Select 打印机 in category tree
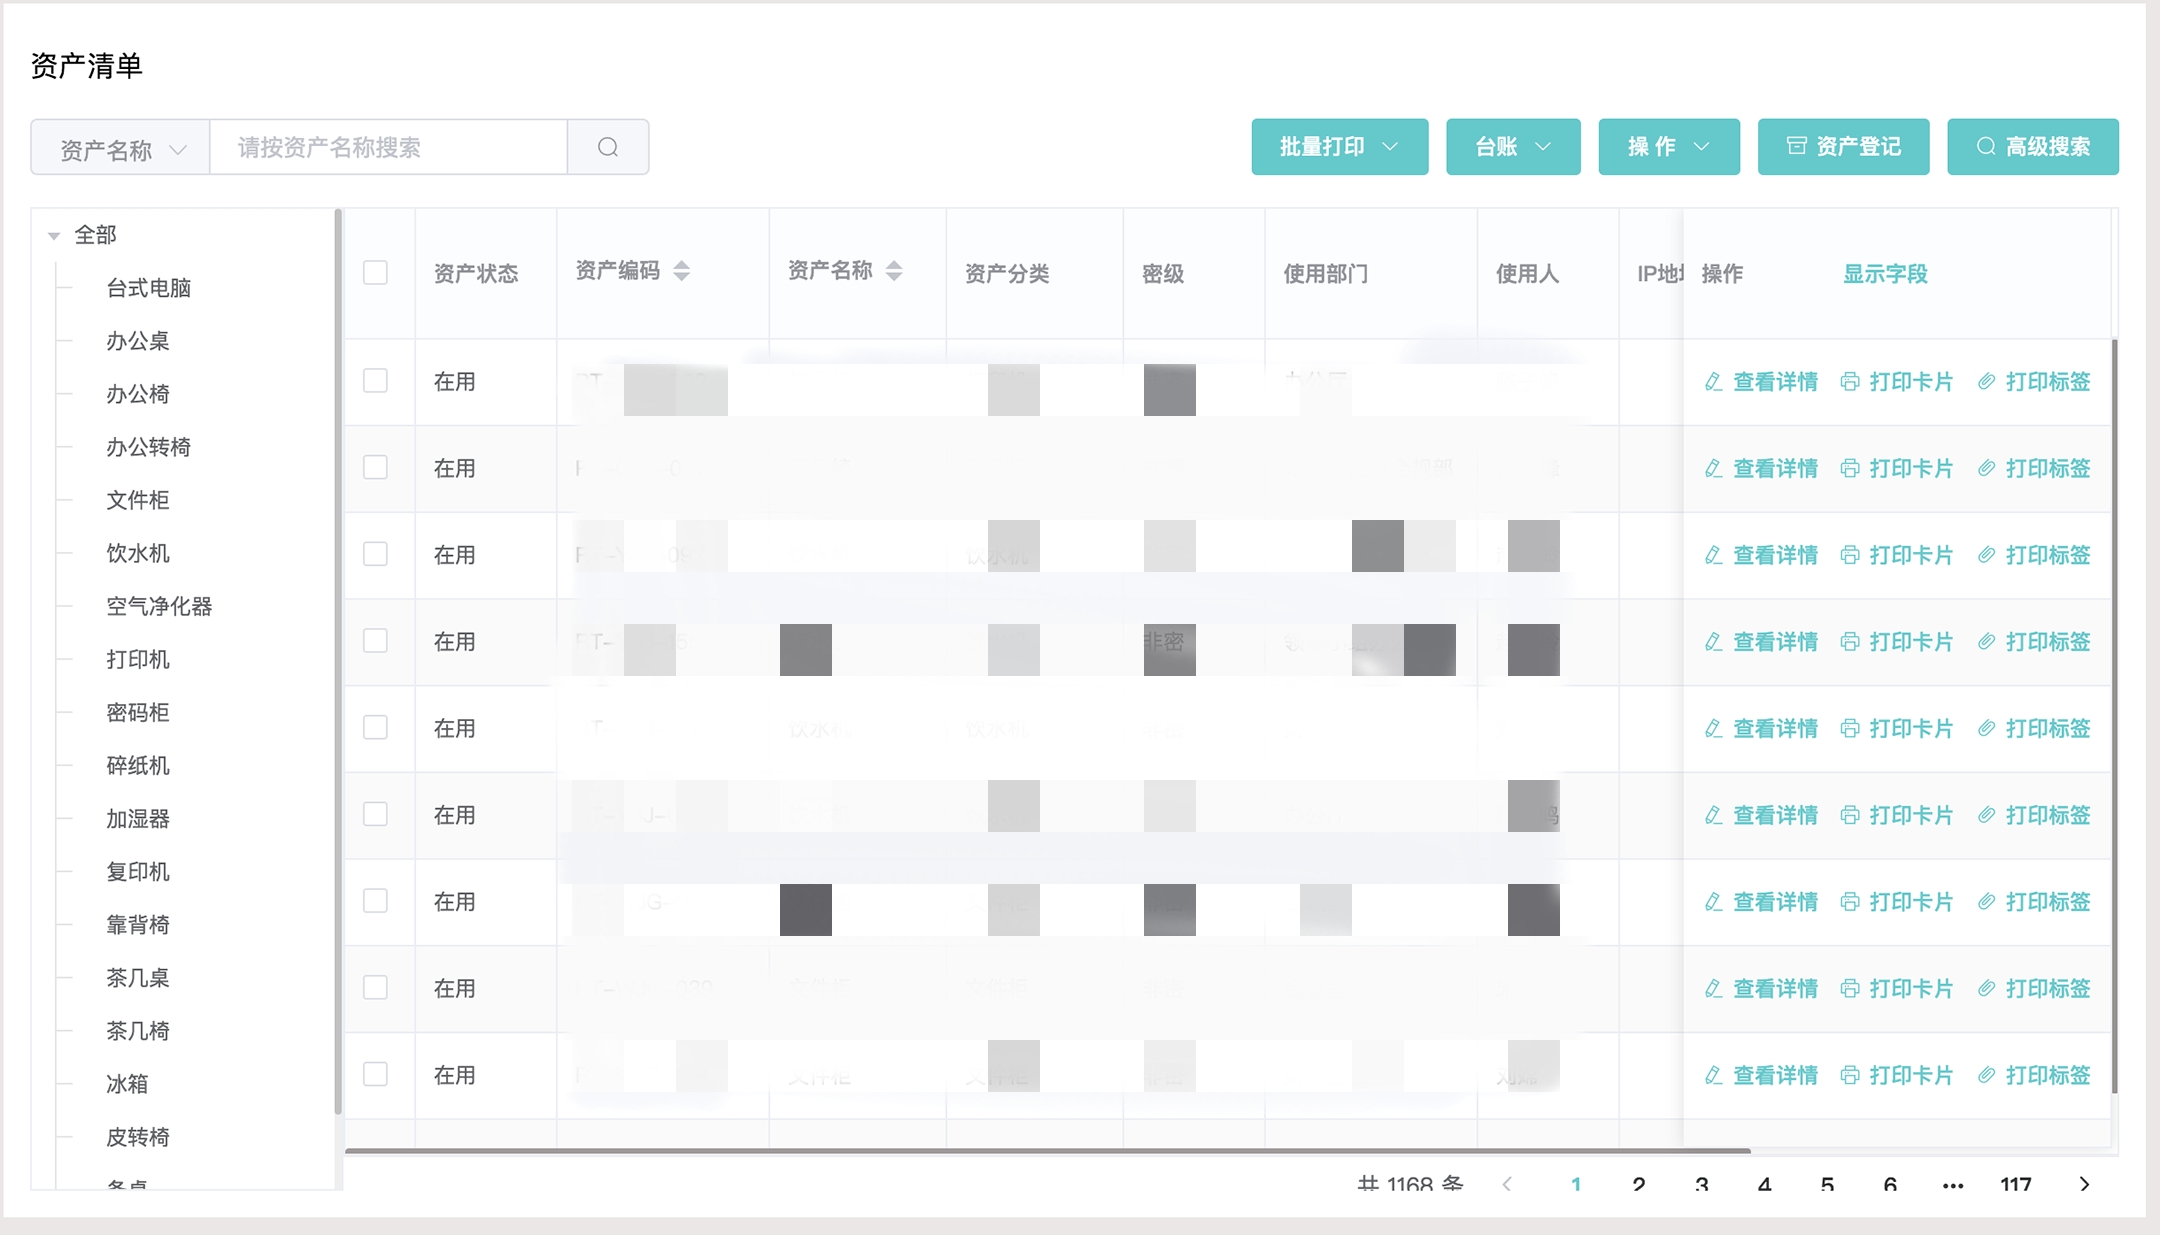The height and width of the screenshot is (1235, 2160). [x=138, y=659]
